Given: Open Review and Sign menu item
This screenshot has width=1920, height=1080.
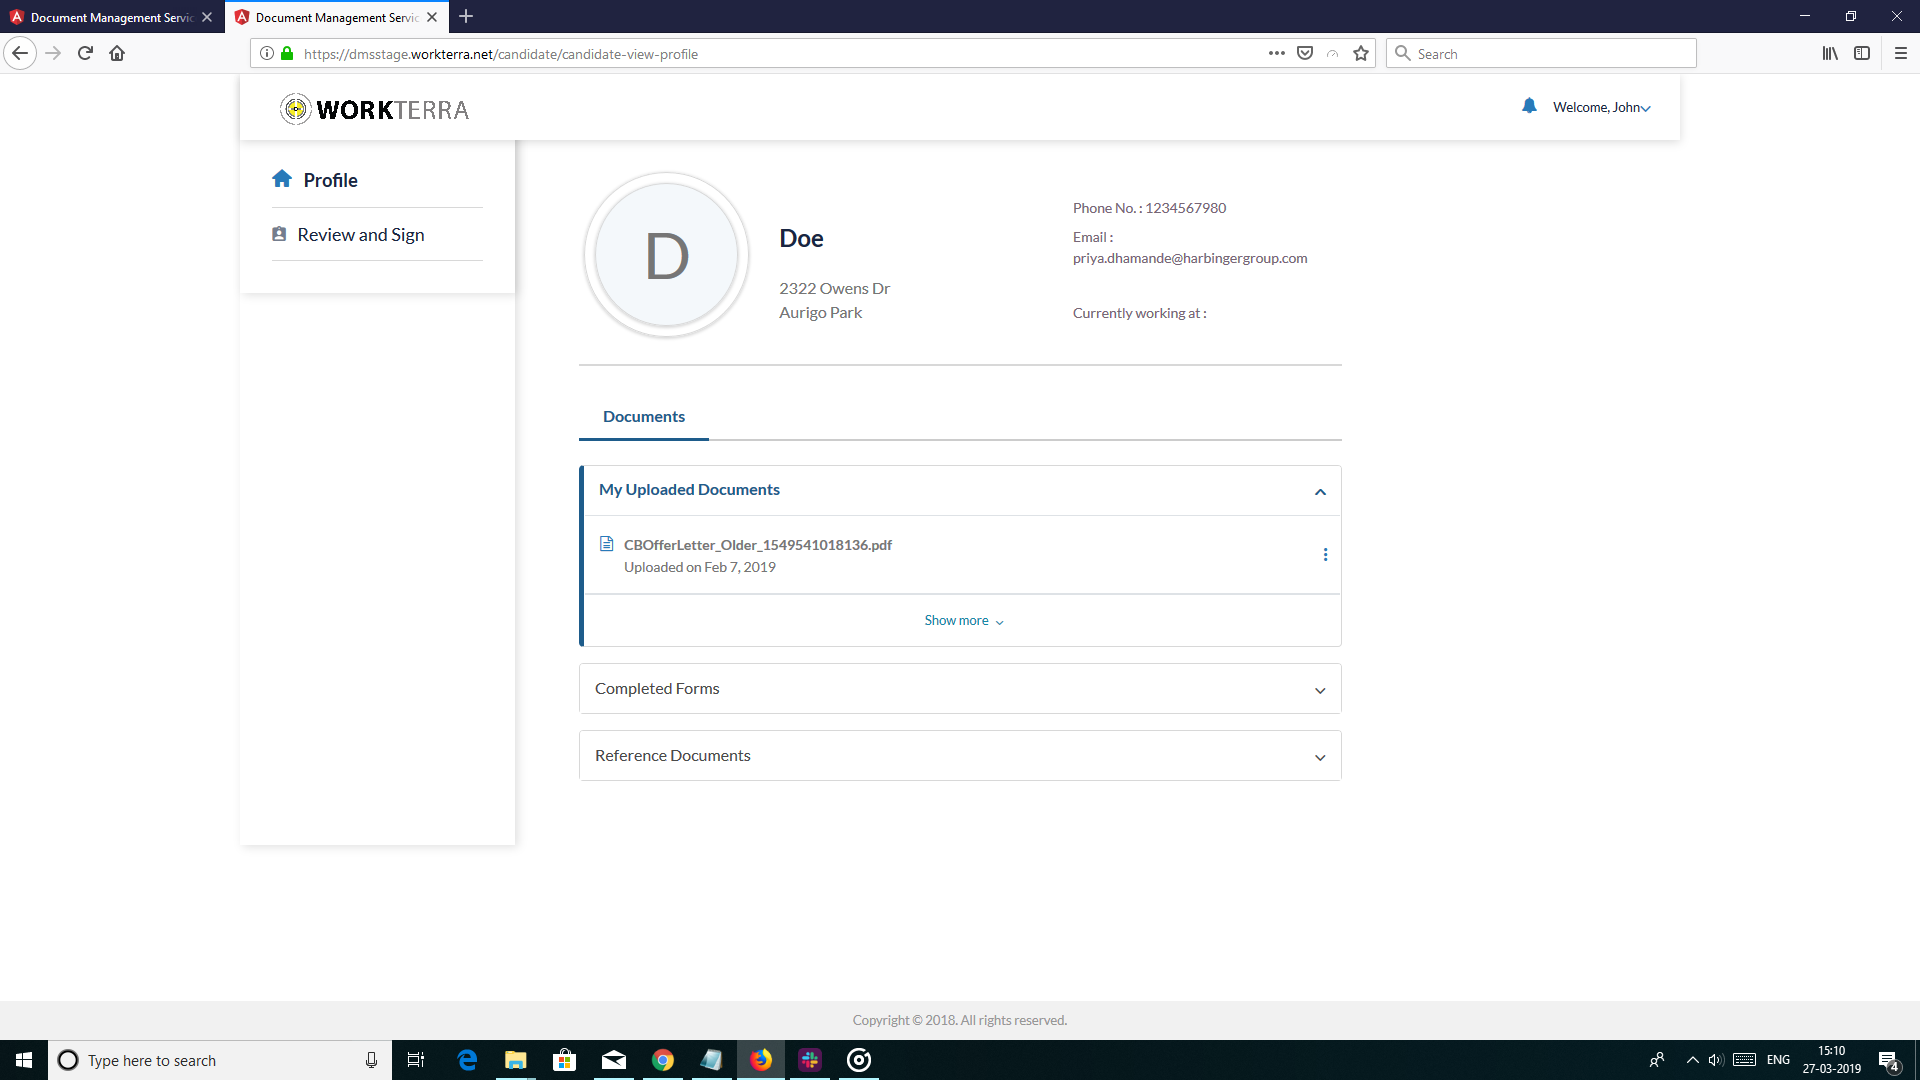Looking at the screenshot, I should [x=361, y=235].
